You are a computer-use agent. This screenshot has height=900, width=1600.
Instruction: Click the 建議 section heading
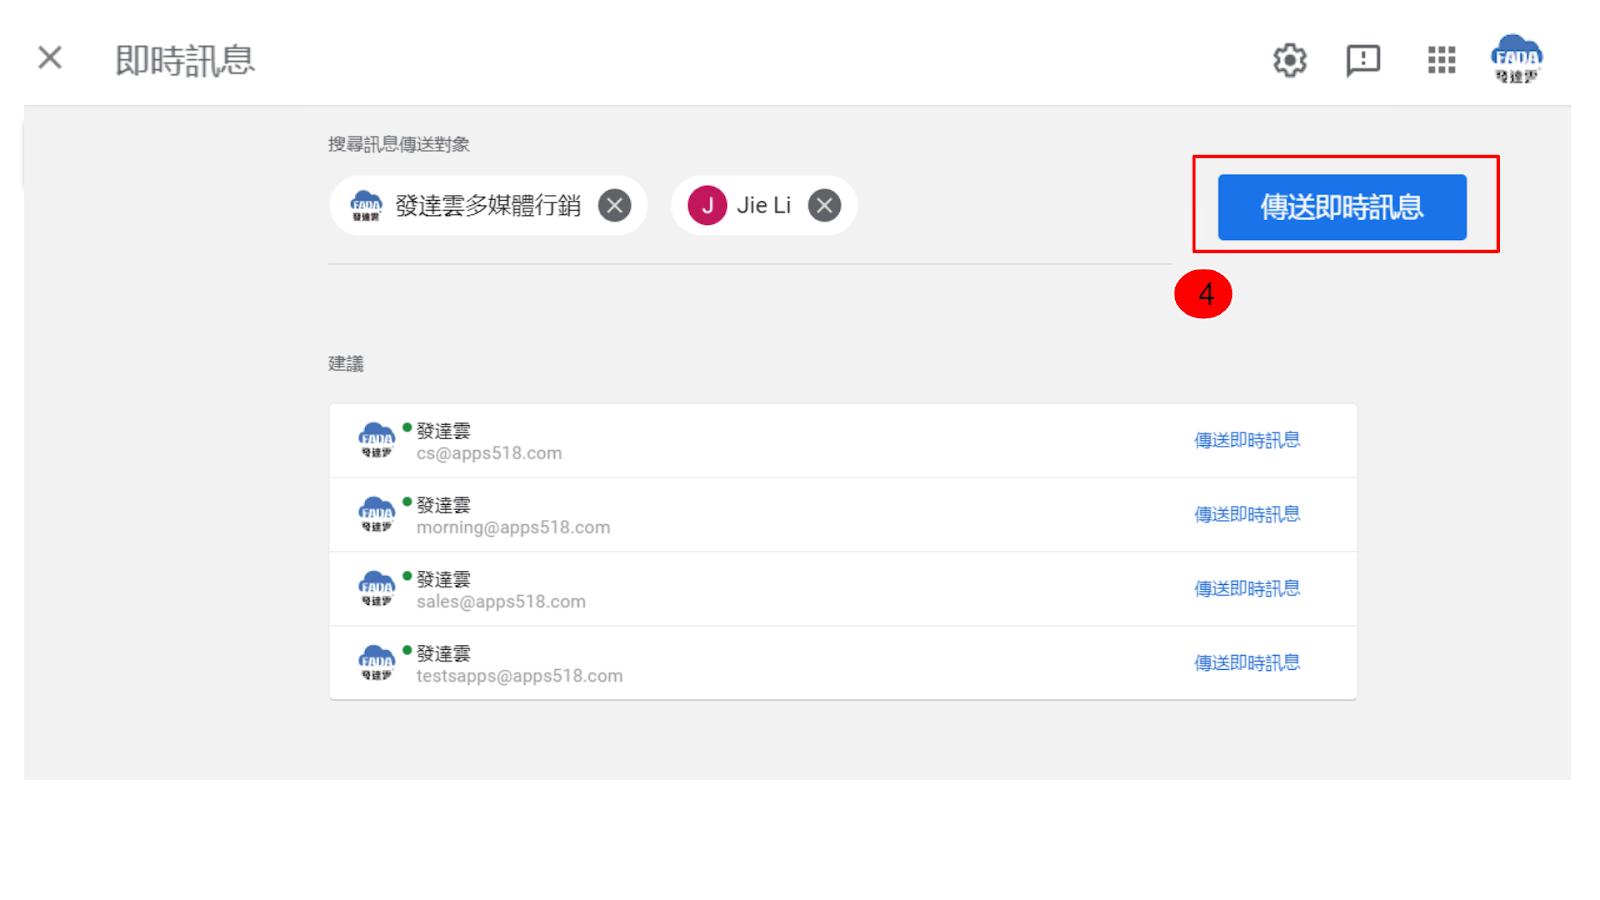point(346,364)
